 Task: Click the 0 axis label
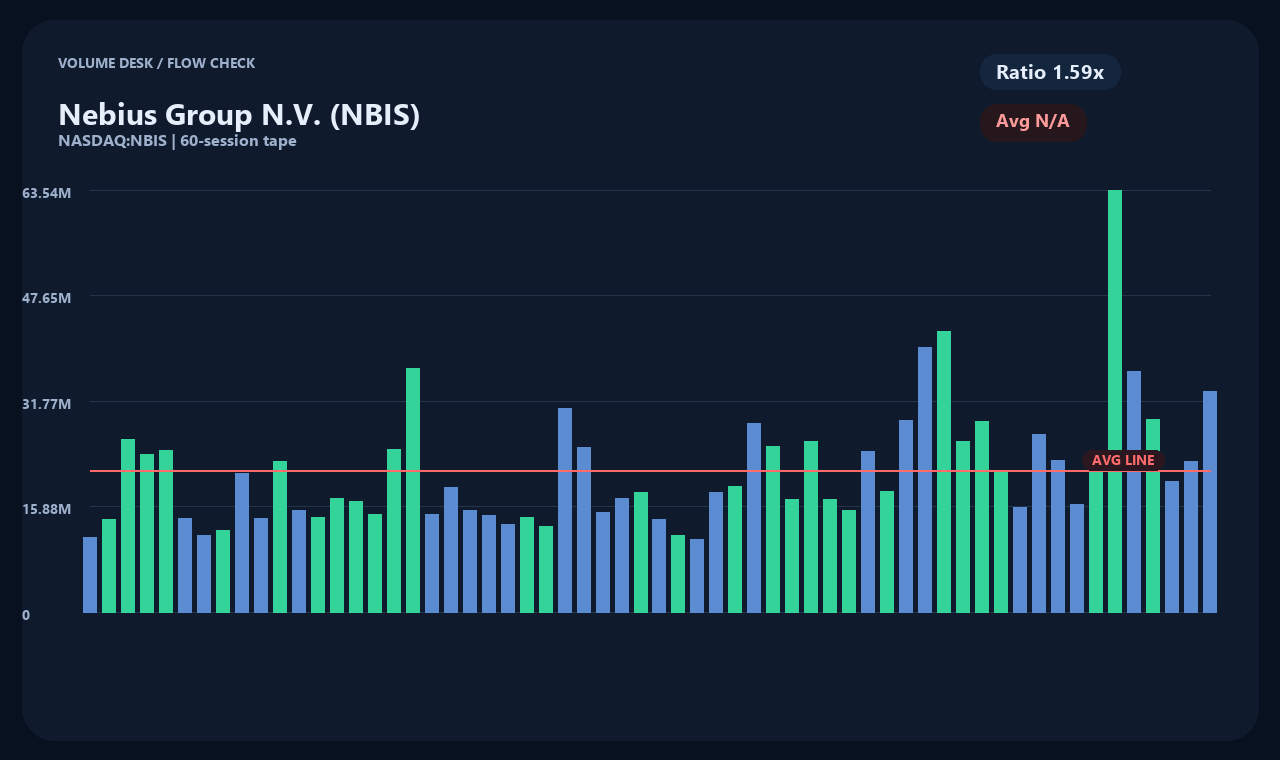(26, 615)
